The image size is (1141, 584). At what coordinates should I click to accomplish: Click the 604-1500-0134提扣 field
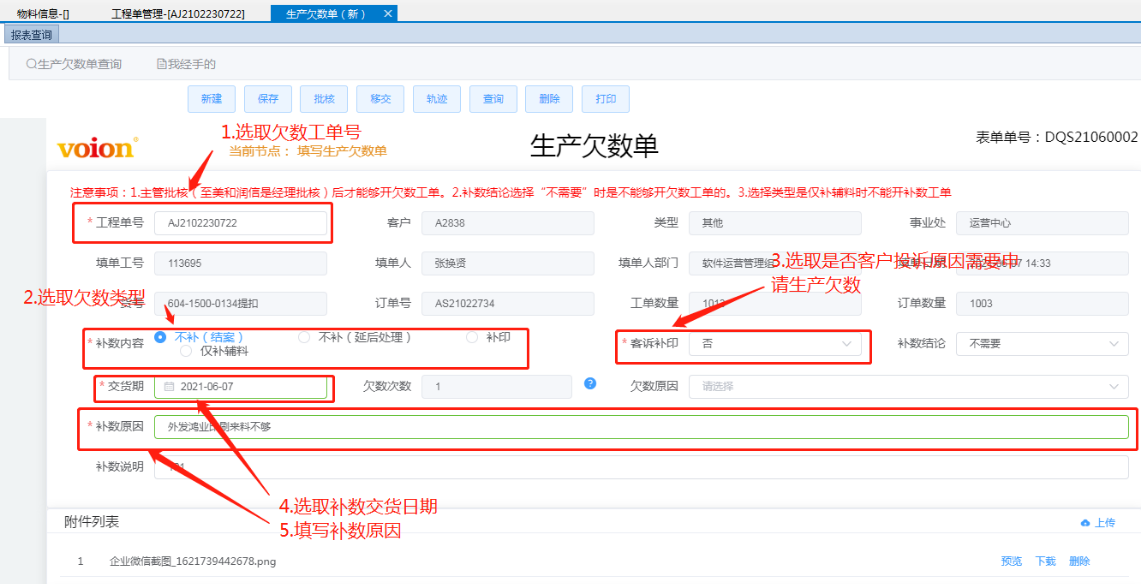tap(241, 303)
